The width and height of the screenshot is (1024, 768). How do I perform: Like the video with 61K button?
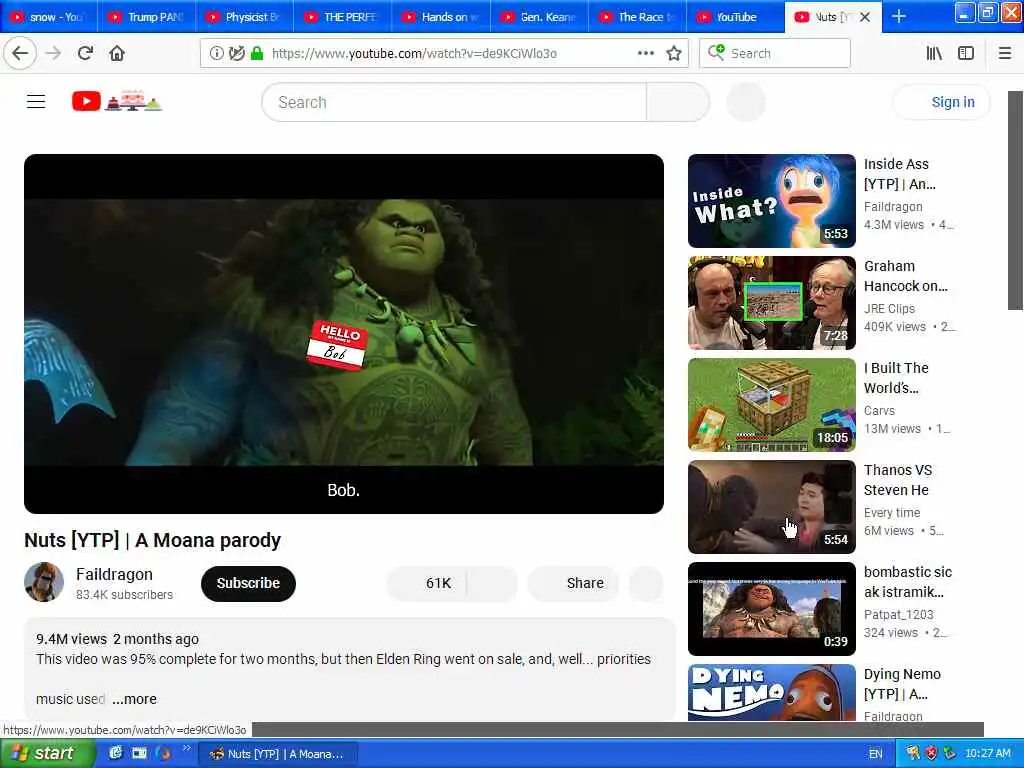click(426, 583)
